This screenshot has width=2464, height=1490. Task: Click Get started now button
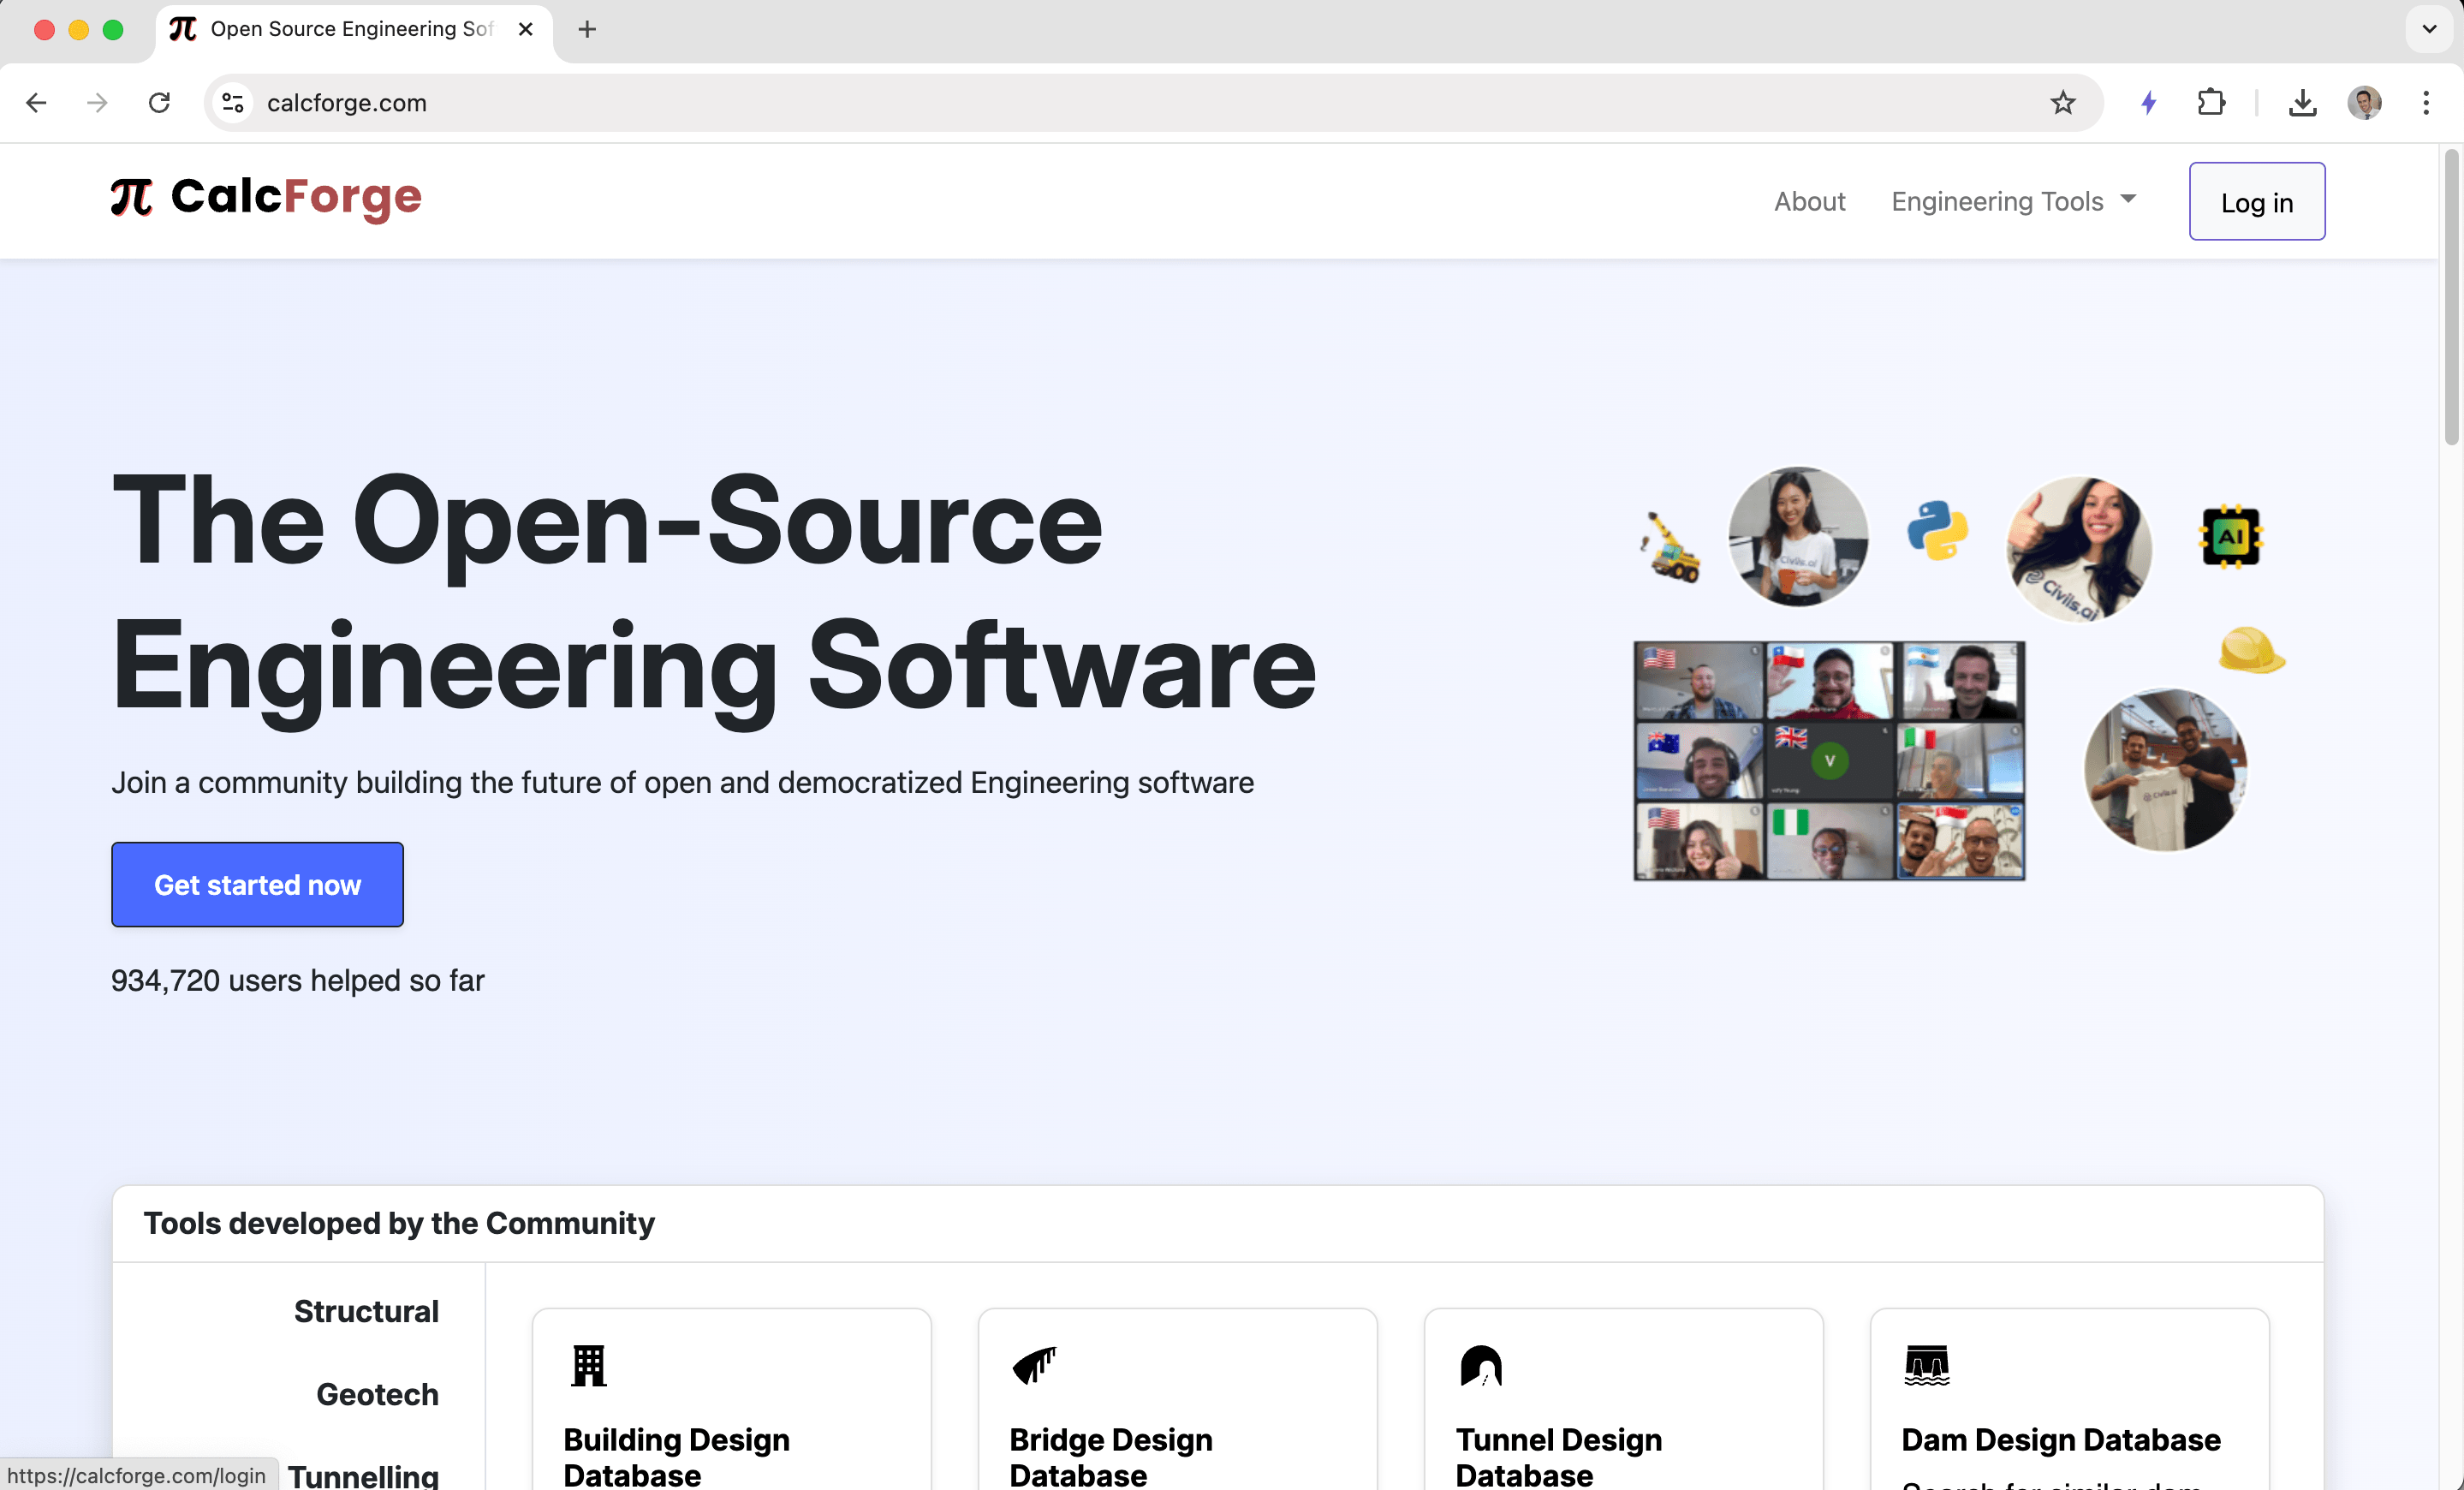pos(257,884)
